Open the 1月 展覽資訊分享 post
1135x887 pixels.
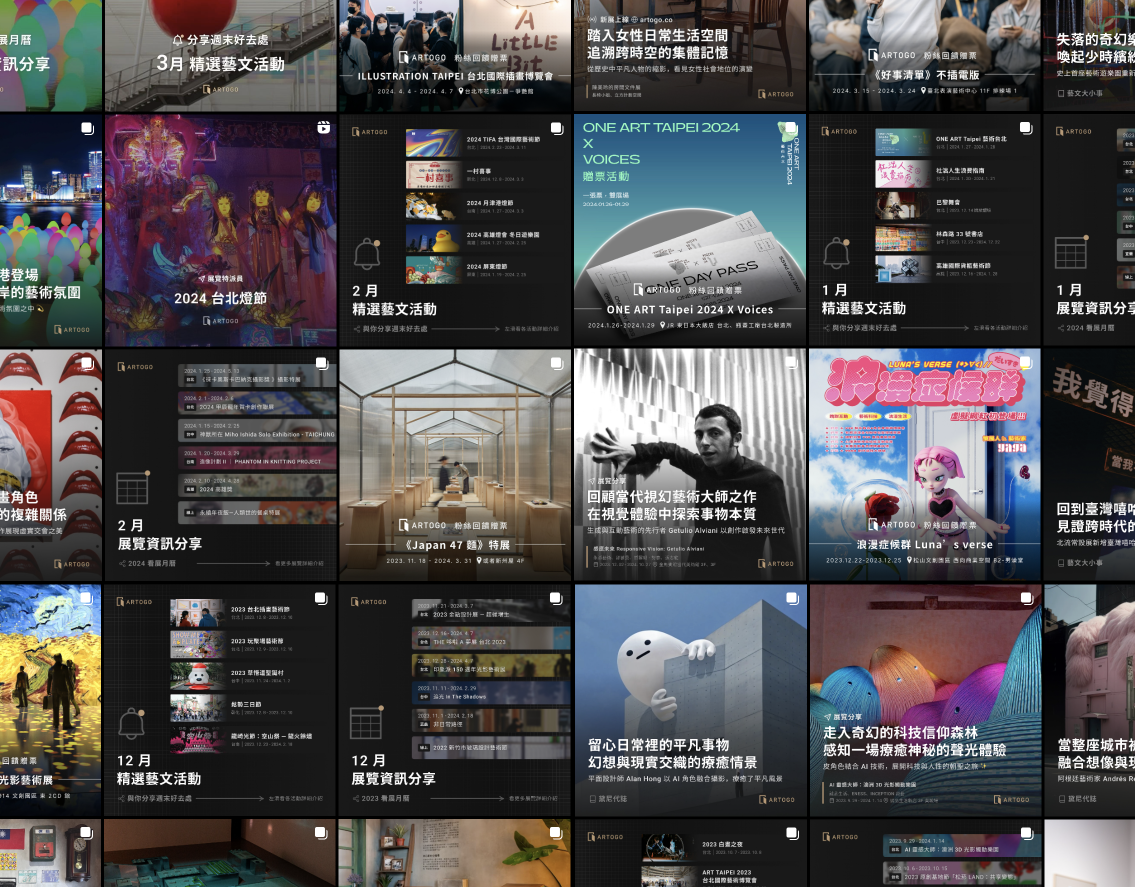tap(1089, 230)
